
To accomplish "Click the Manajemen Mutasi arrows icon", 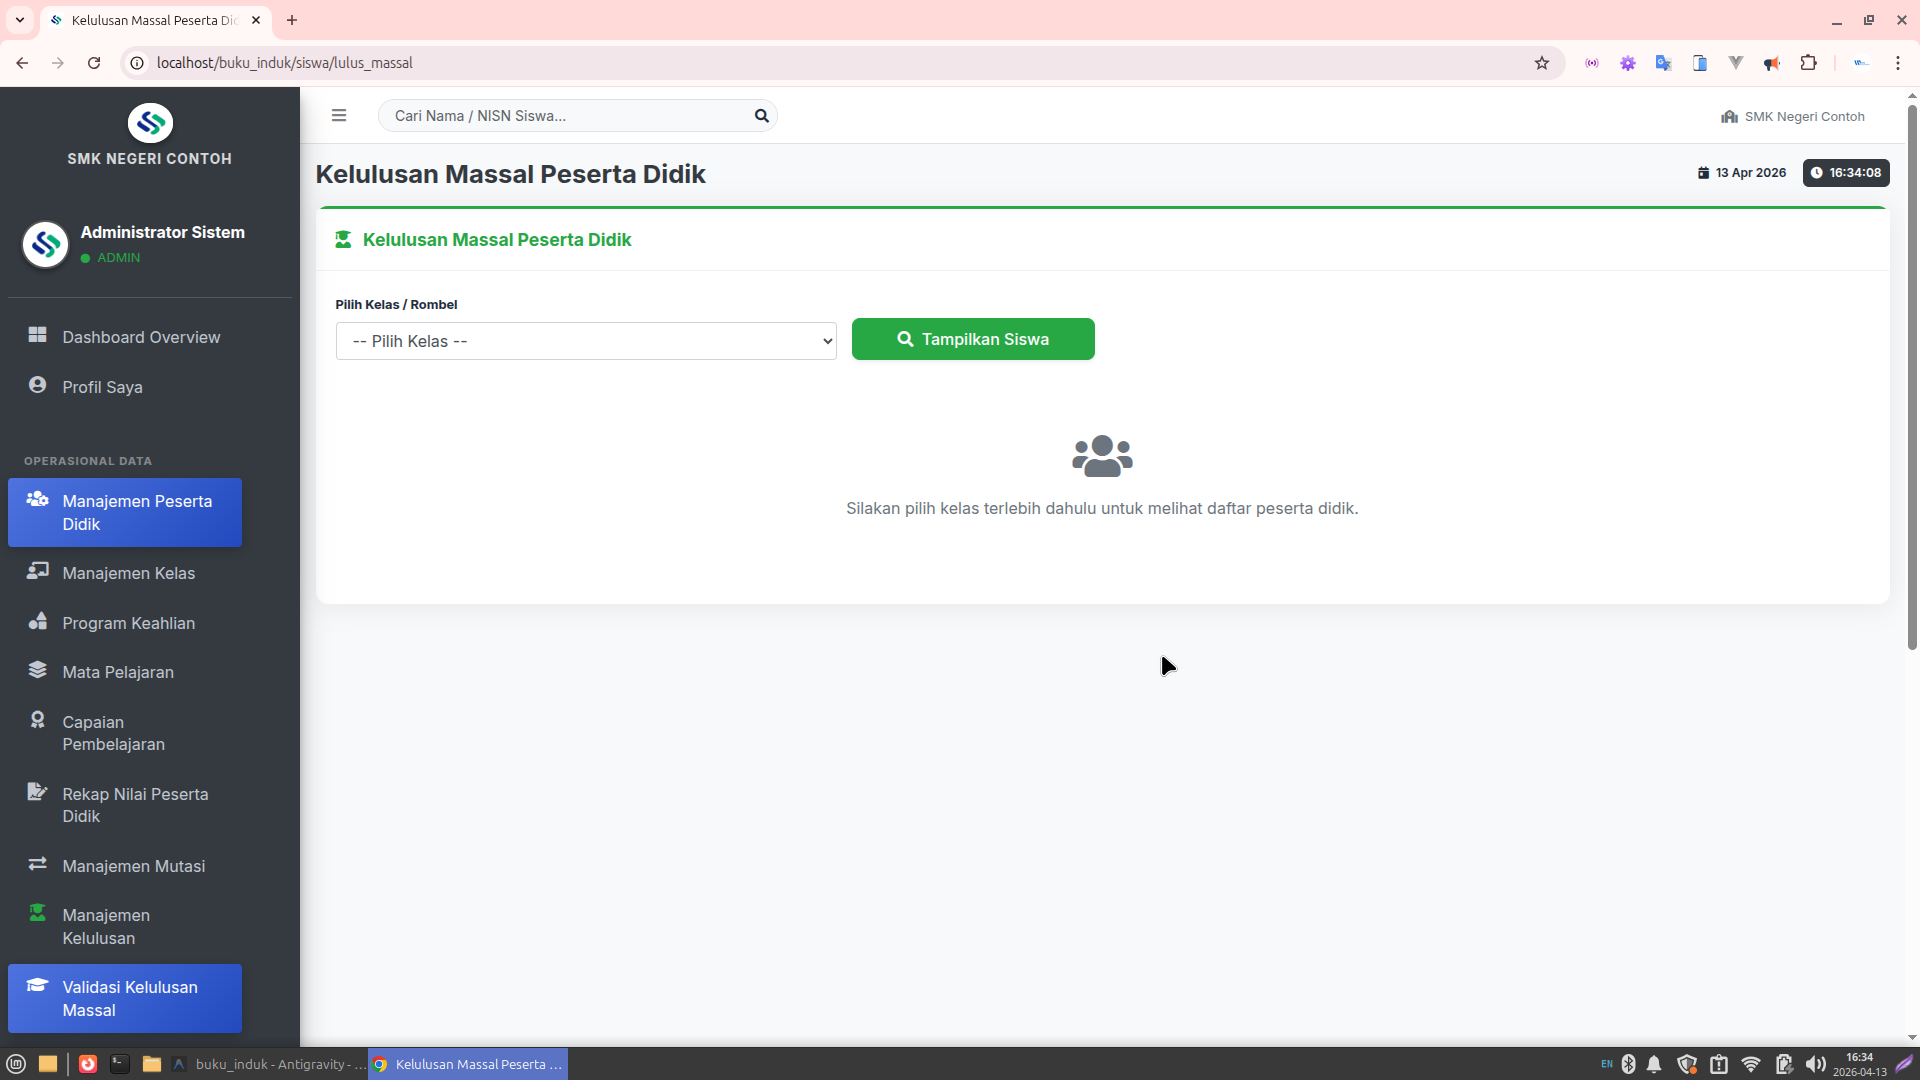I will tap(38, 864).
